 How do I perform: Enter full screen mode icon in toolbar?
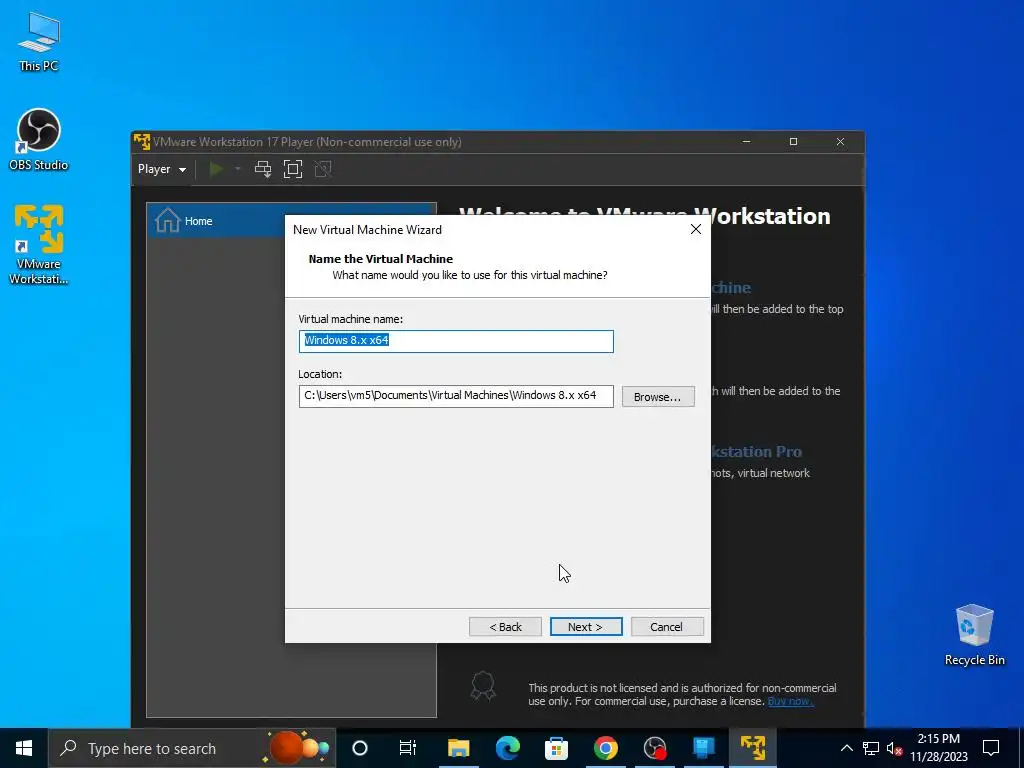(293, 169)
